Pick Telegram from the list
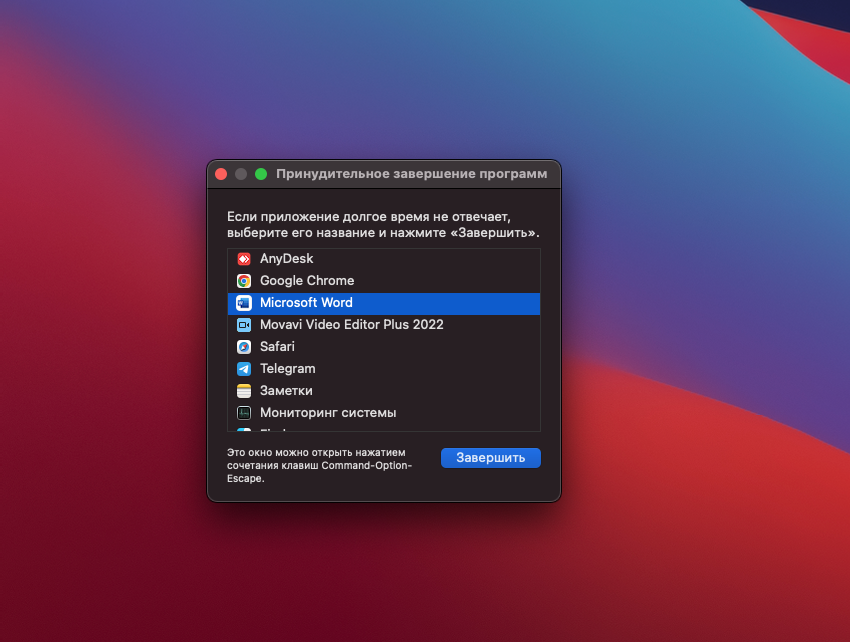The height and width of the screenshot is (642, 850). pos(384,369)
